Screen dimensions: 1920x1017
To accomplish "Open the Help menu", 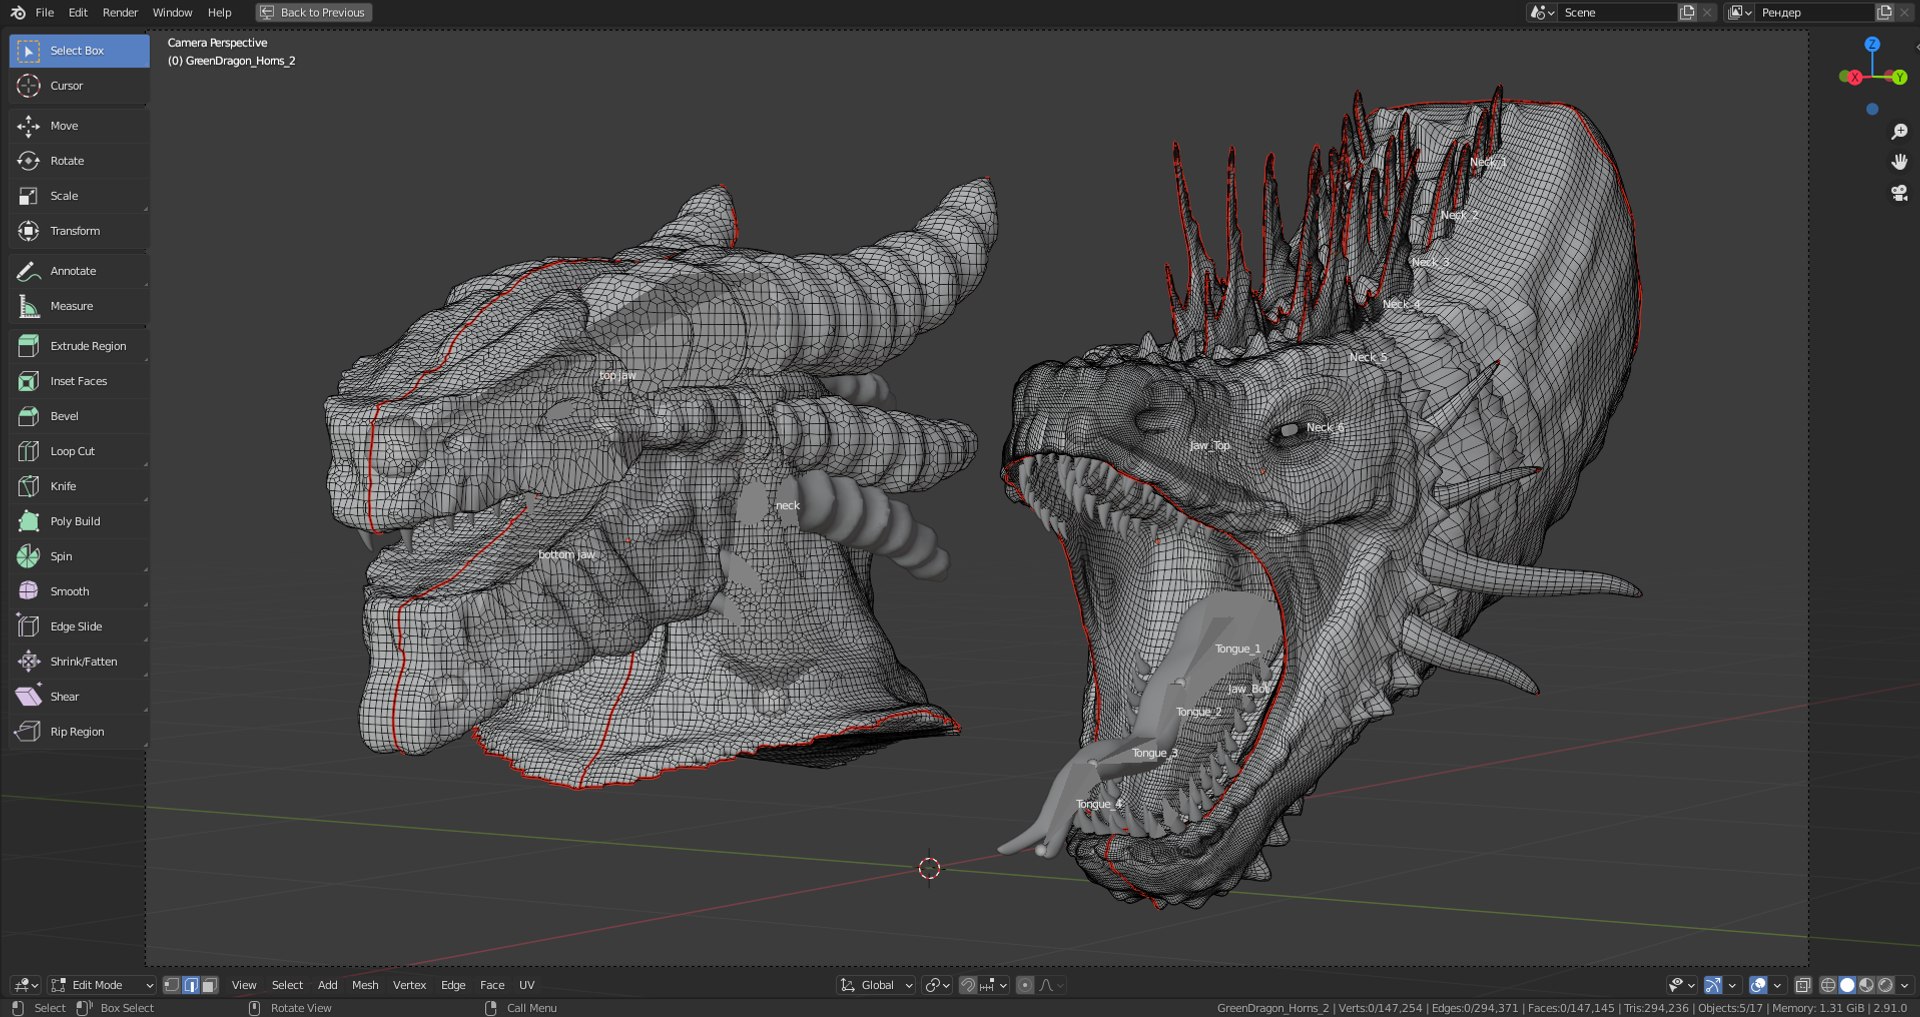I will [219, 12].
